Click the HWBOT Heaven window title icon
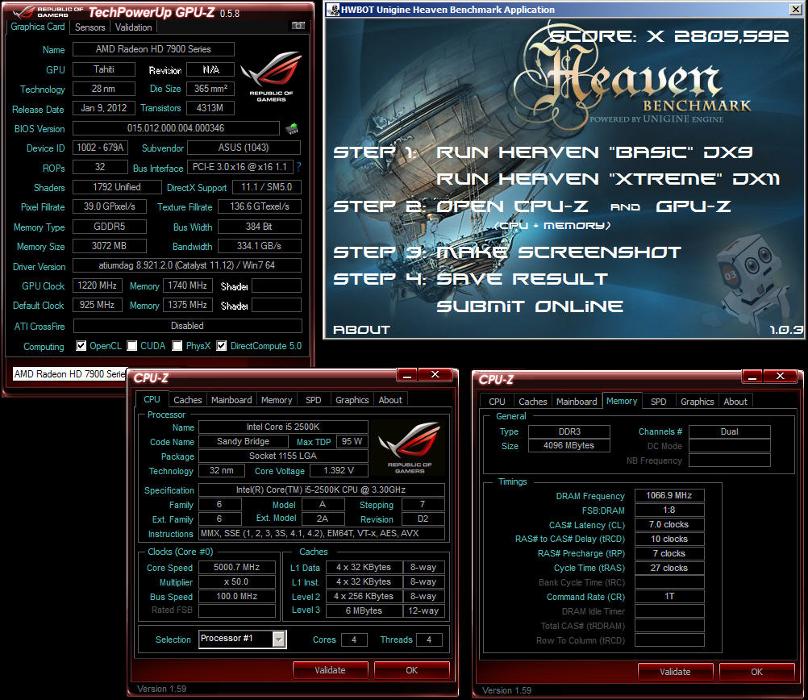Viewport: 808px width, 700px height. click(333, 9)
